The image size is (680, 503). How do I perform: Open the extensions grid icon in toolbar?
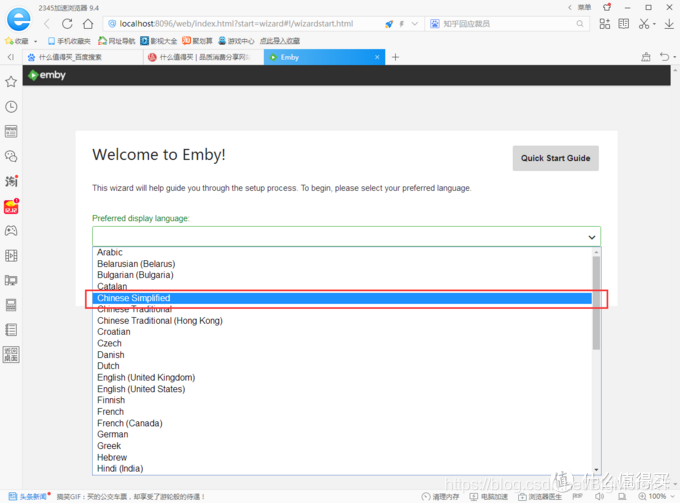coord(605,24)
